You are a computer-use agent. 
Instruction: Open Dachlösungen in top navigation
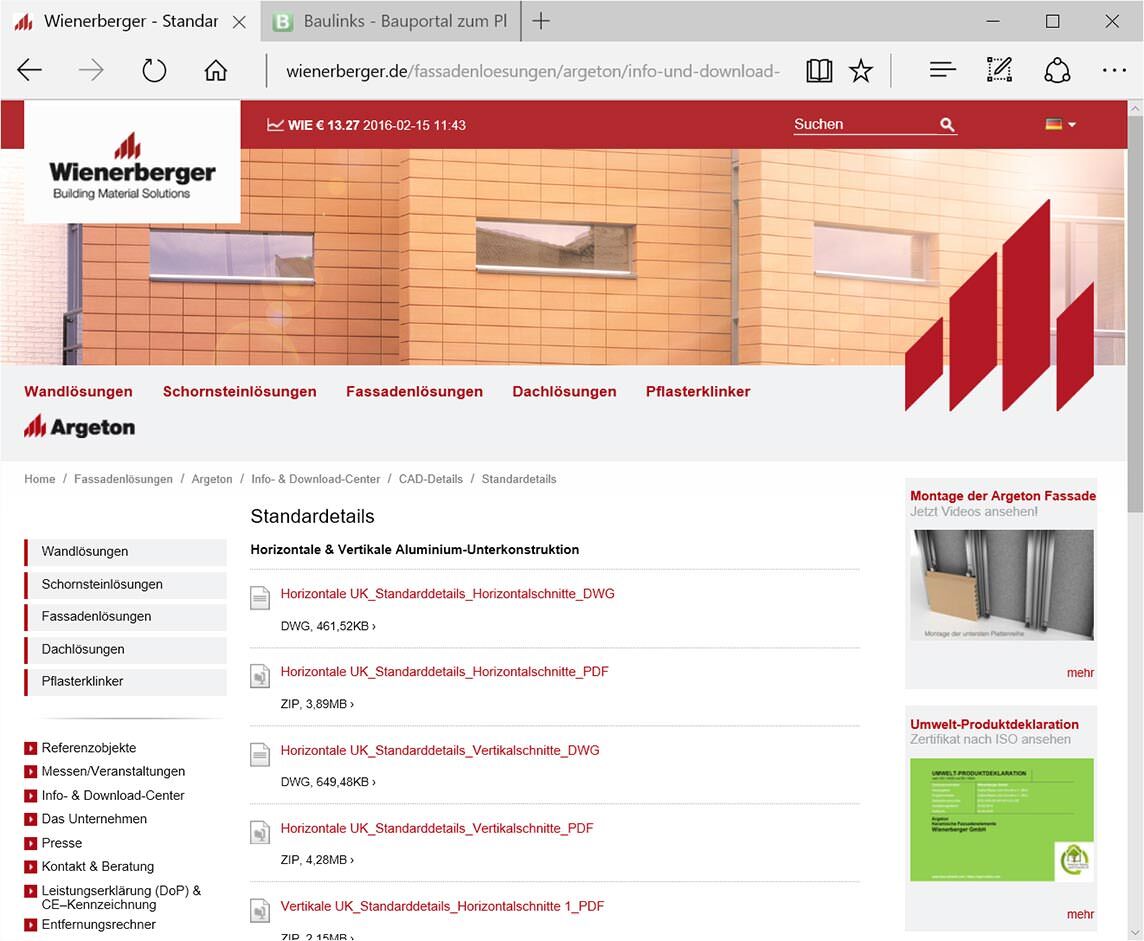click(564, 392)
